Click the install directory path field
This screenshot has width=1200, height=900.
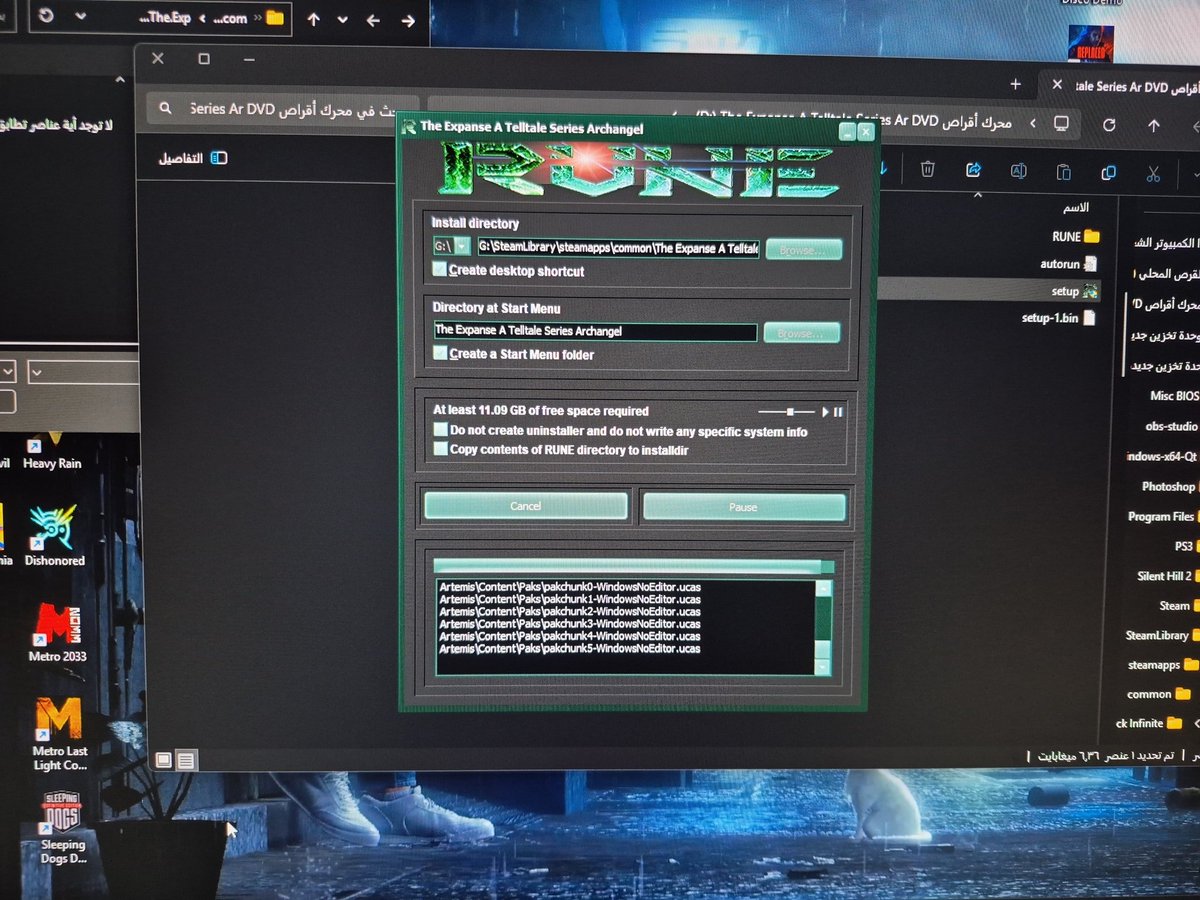pyautogui.click(x=618, y=247)
